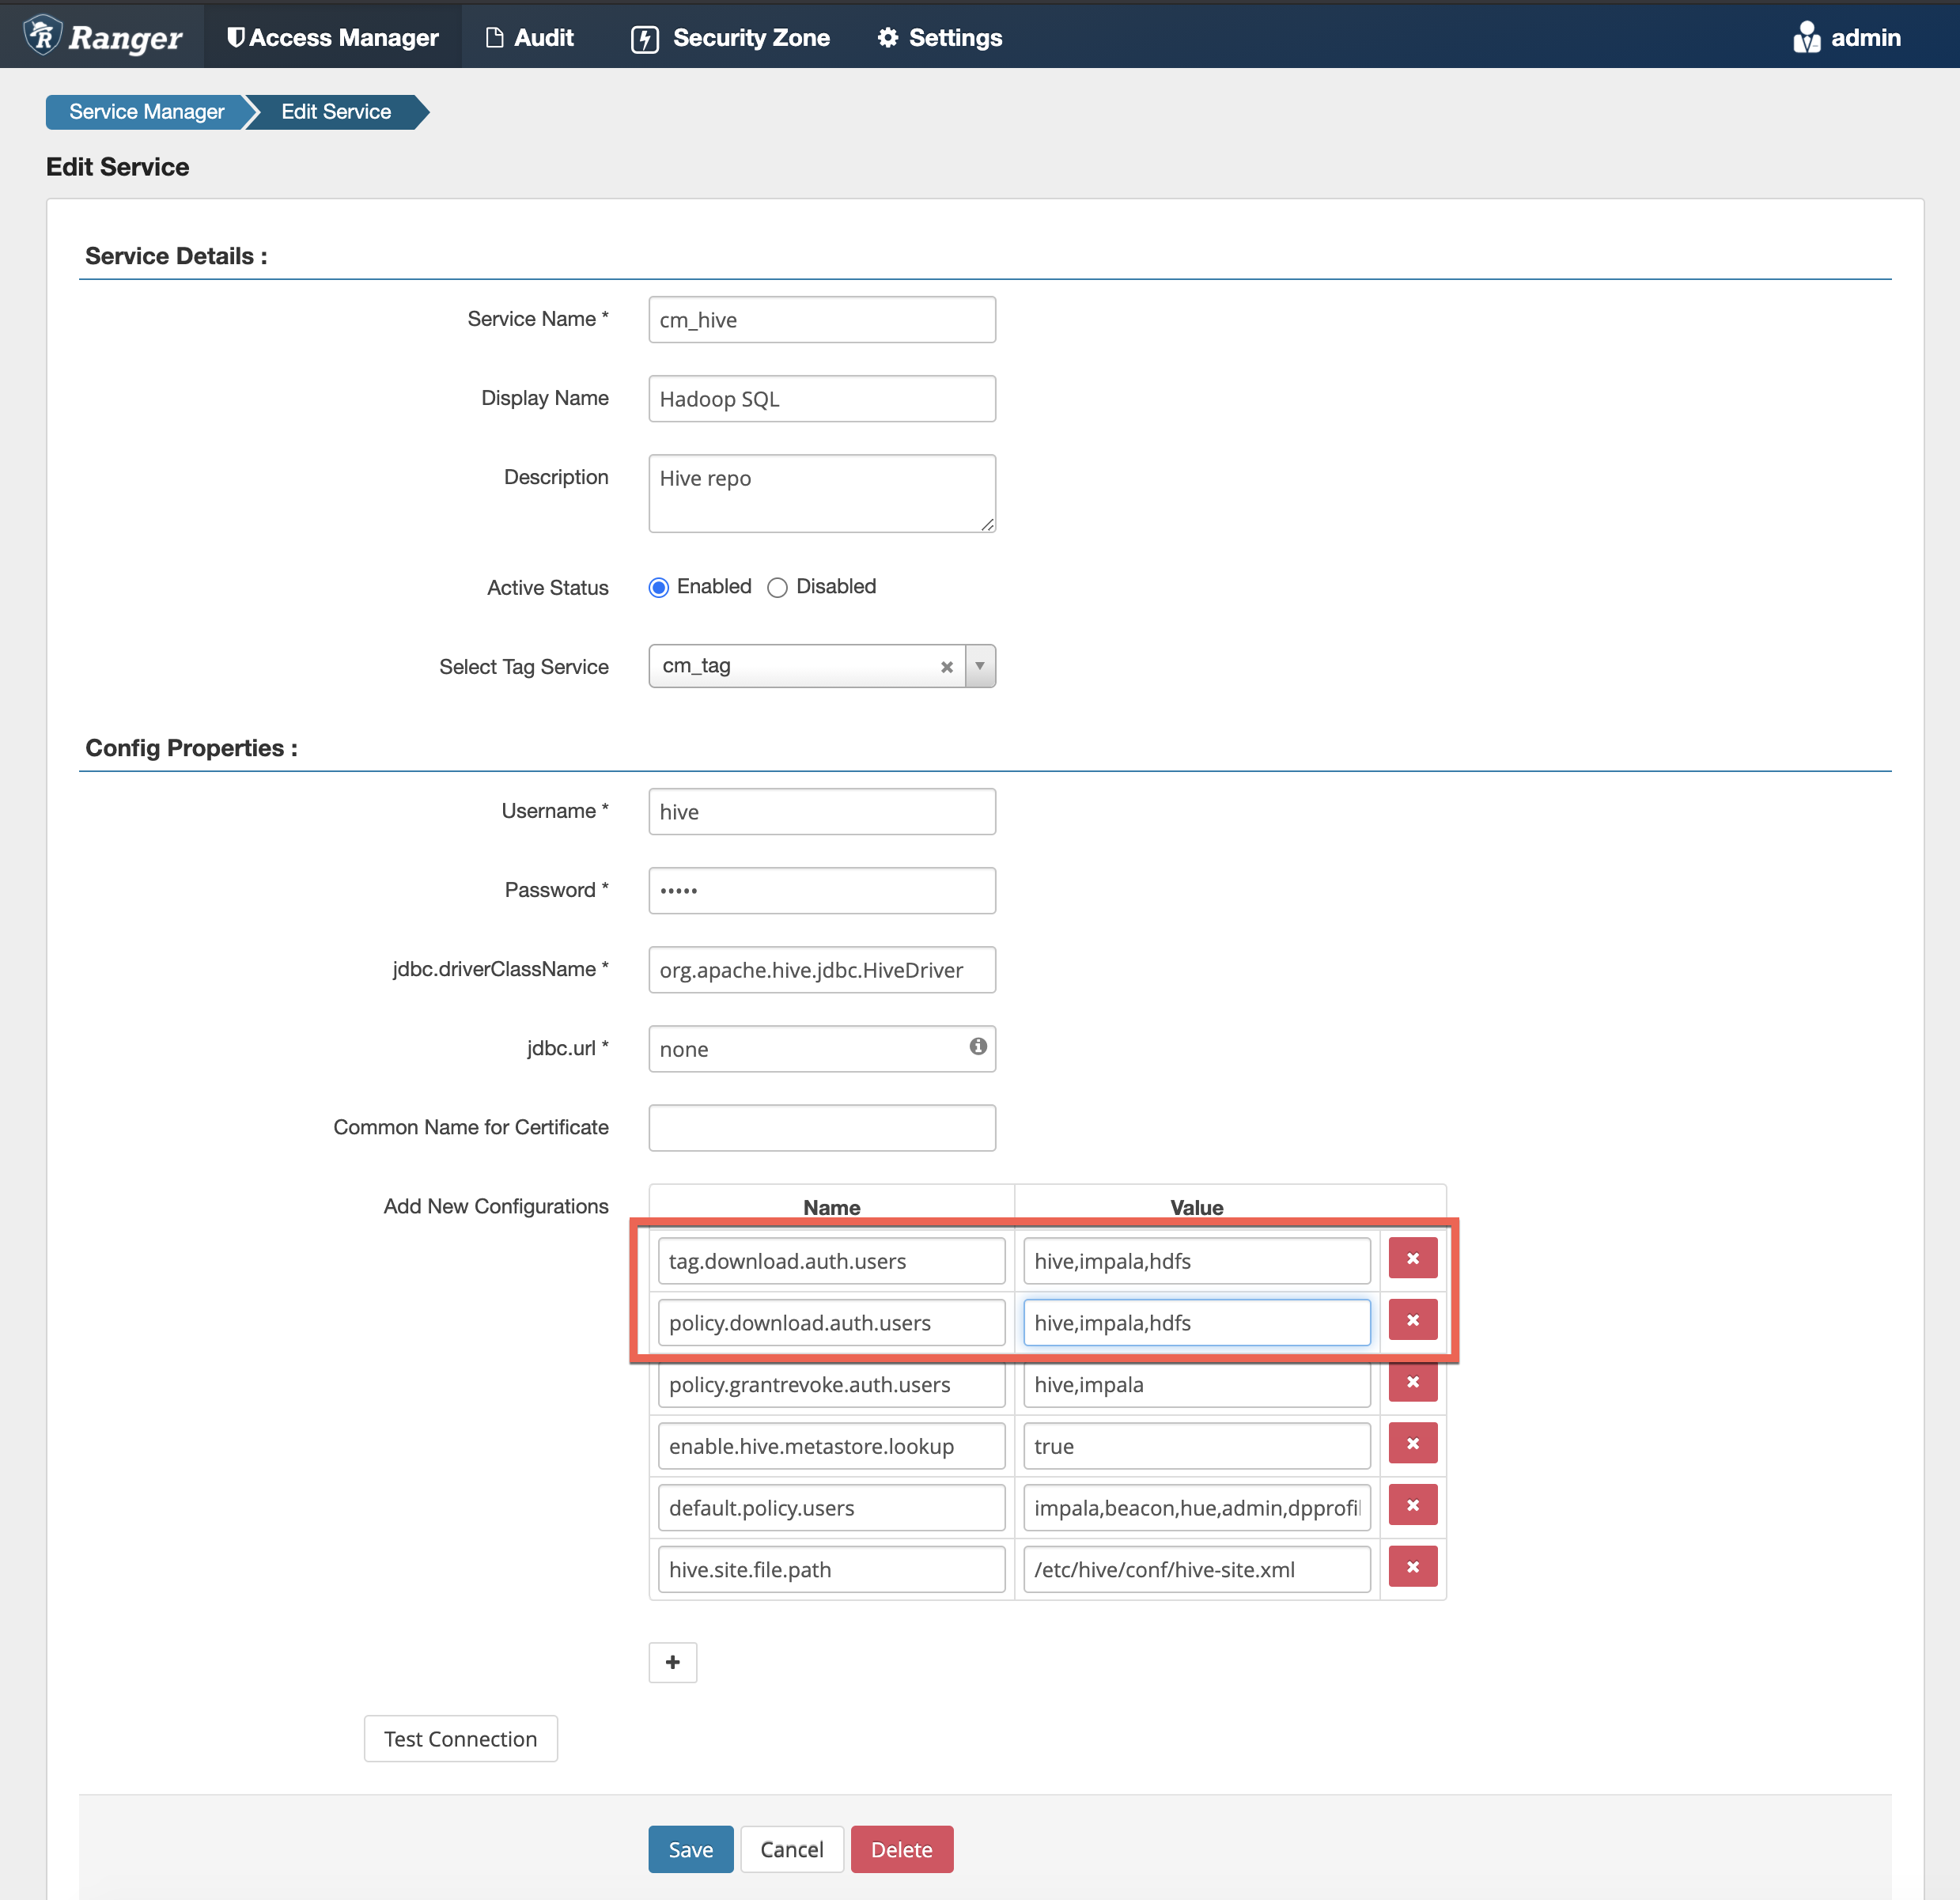
Task: Navigate back via Service Manager breadcrumb
Action: tap(146, 111)
